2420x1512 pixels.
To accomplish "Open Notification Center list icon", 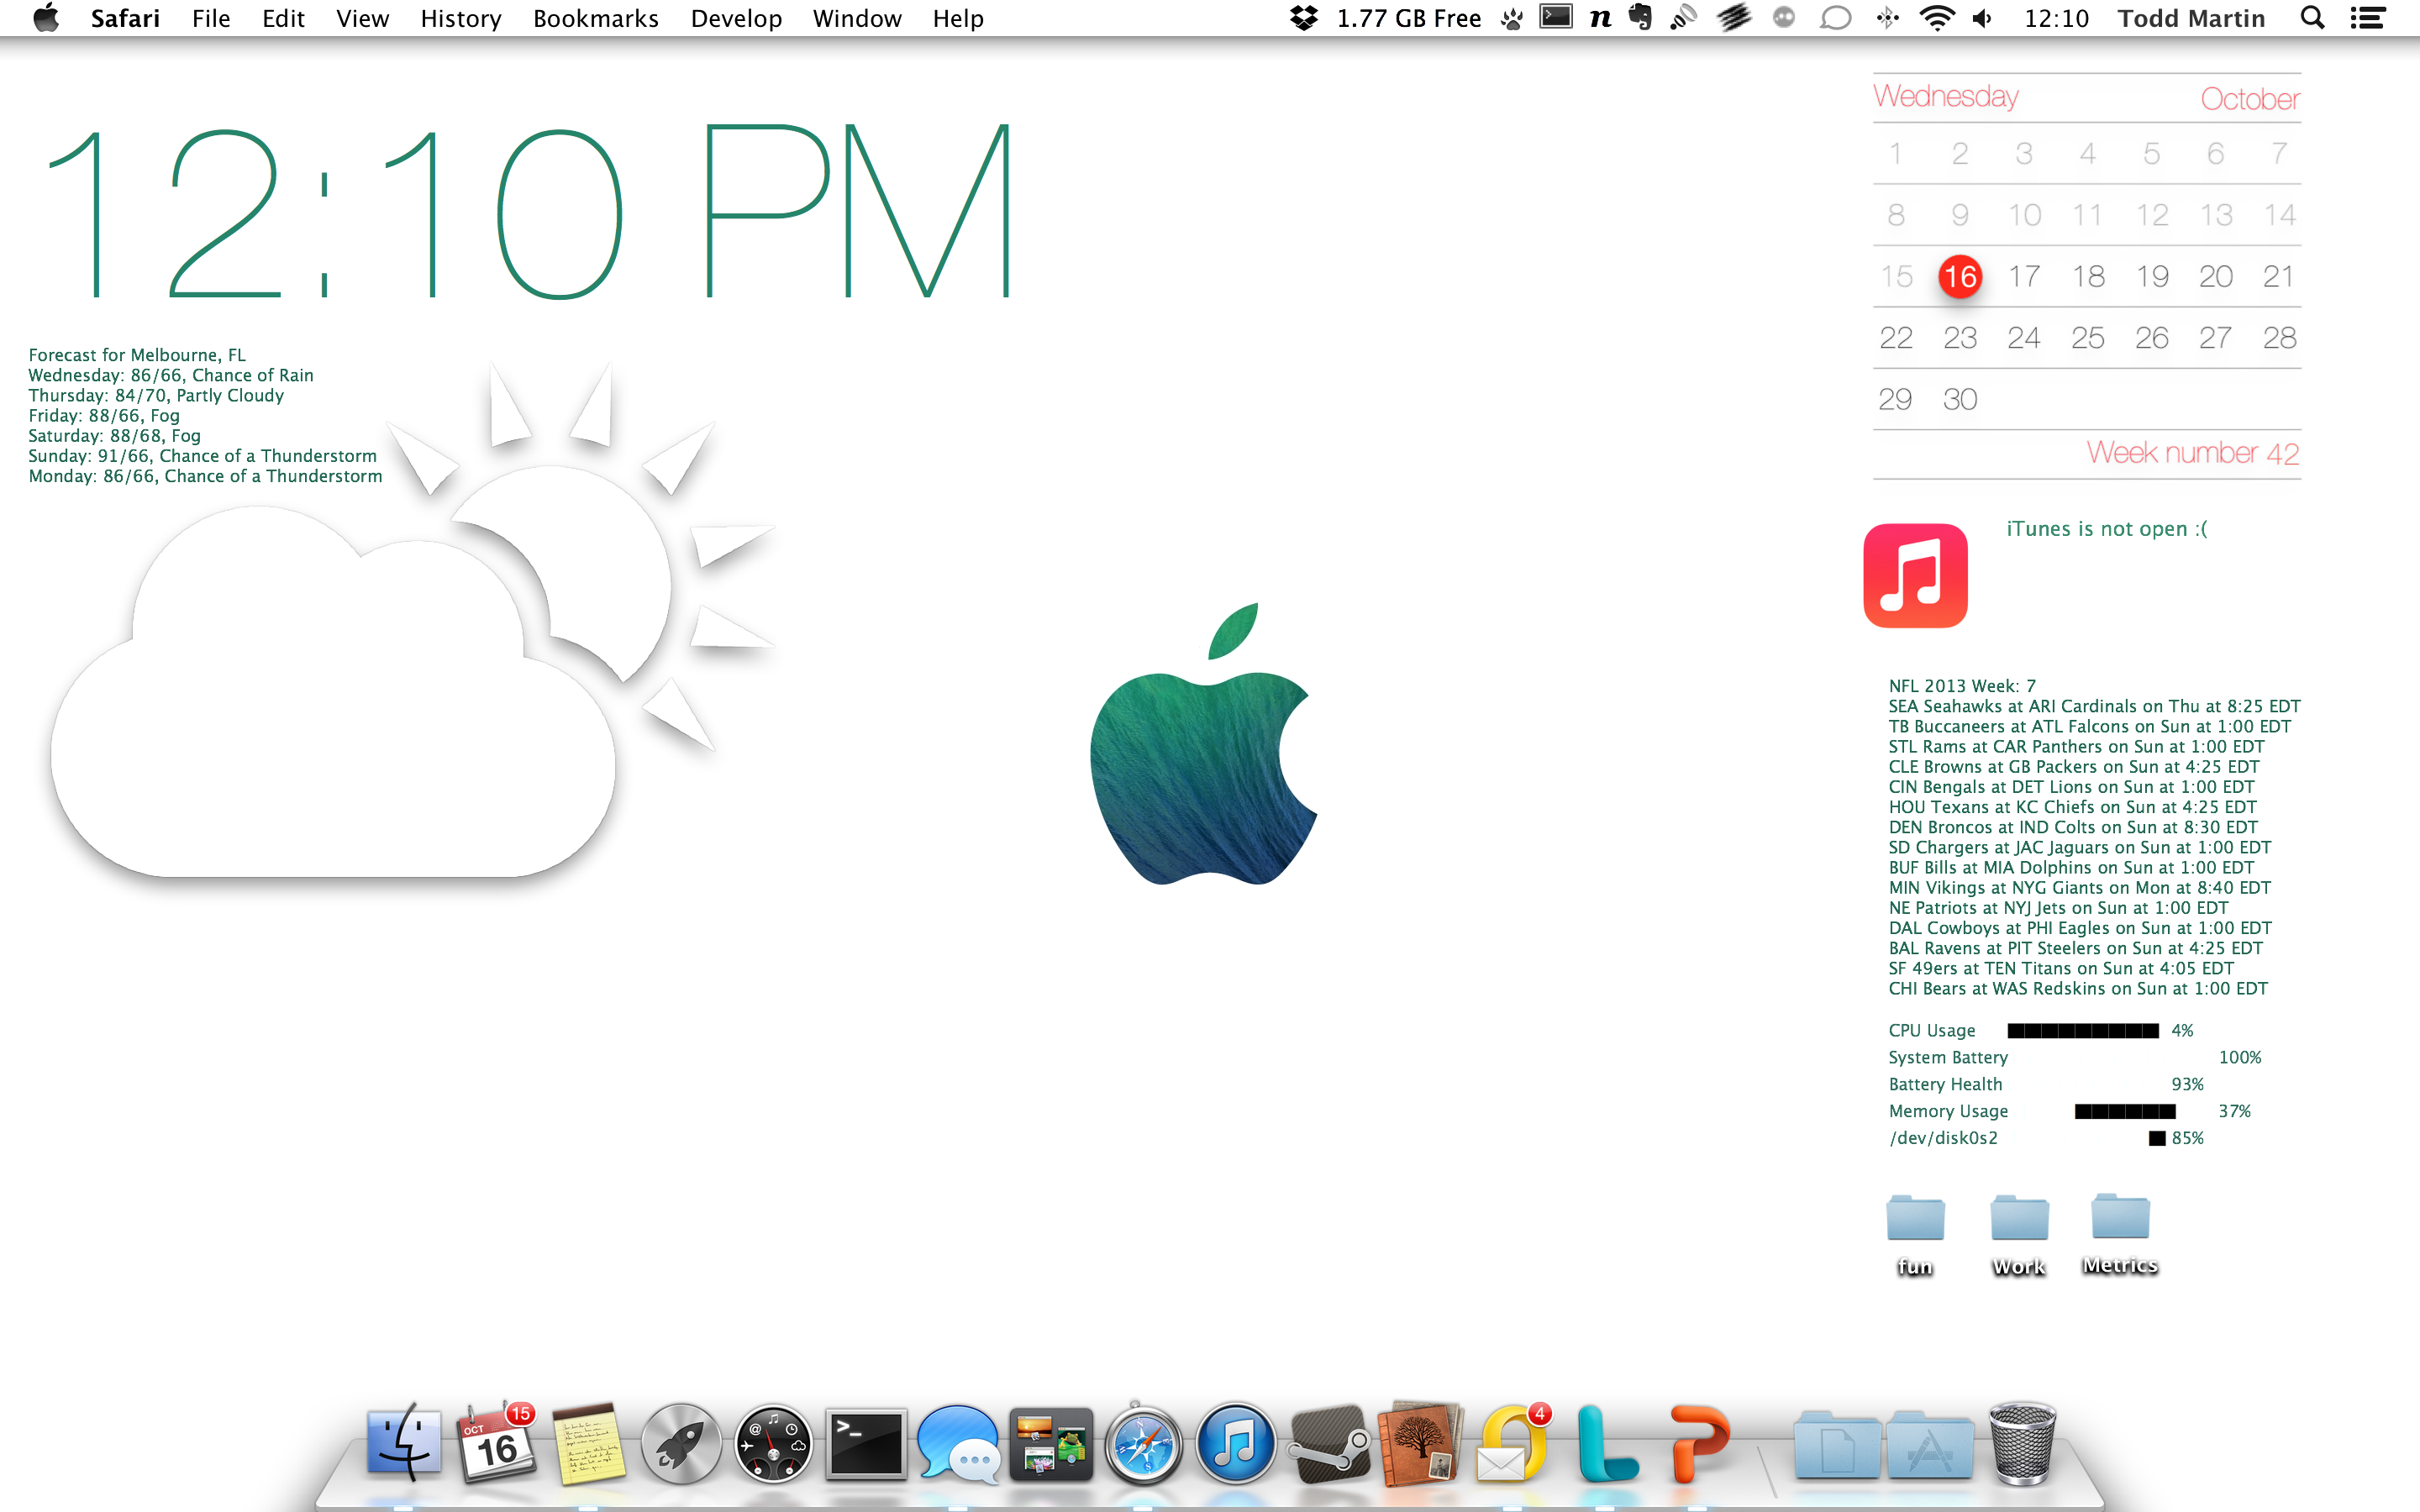I will coord(2367,18).
